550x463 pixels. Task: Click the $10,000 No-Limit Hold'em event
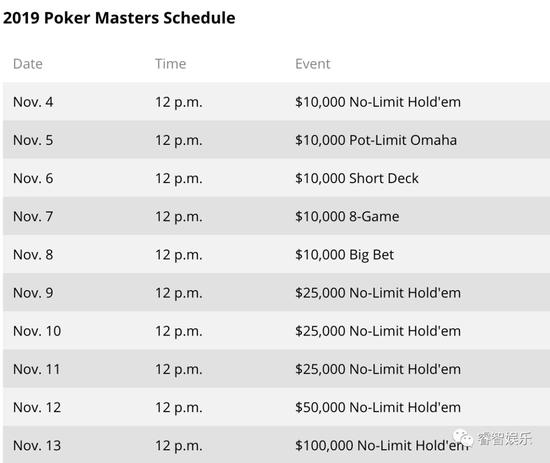click(x=378, y=102)
